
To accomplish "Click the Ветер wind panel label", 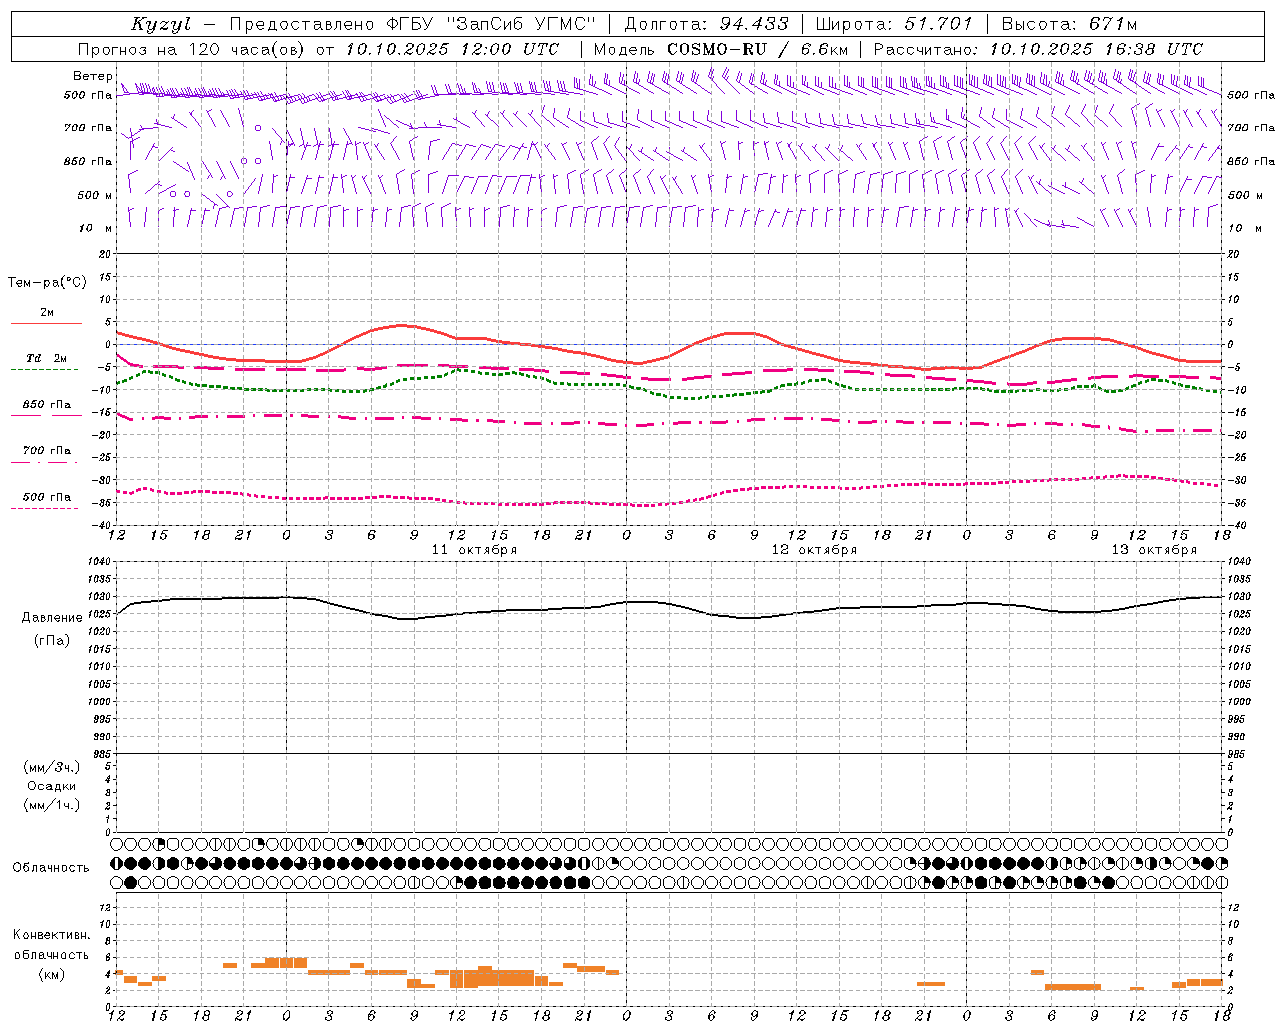I will (92, 76).
